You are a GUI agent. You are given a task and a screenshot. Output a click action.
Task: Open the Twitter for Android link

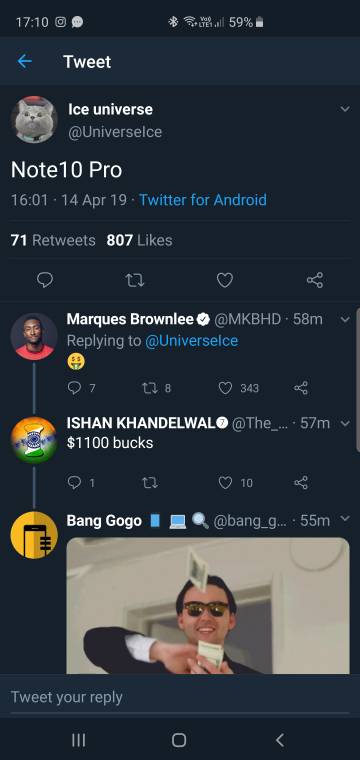[203, 200]
